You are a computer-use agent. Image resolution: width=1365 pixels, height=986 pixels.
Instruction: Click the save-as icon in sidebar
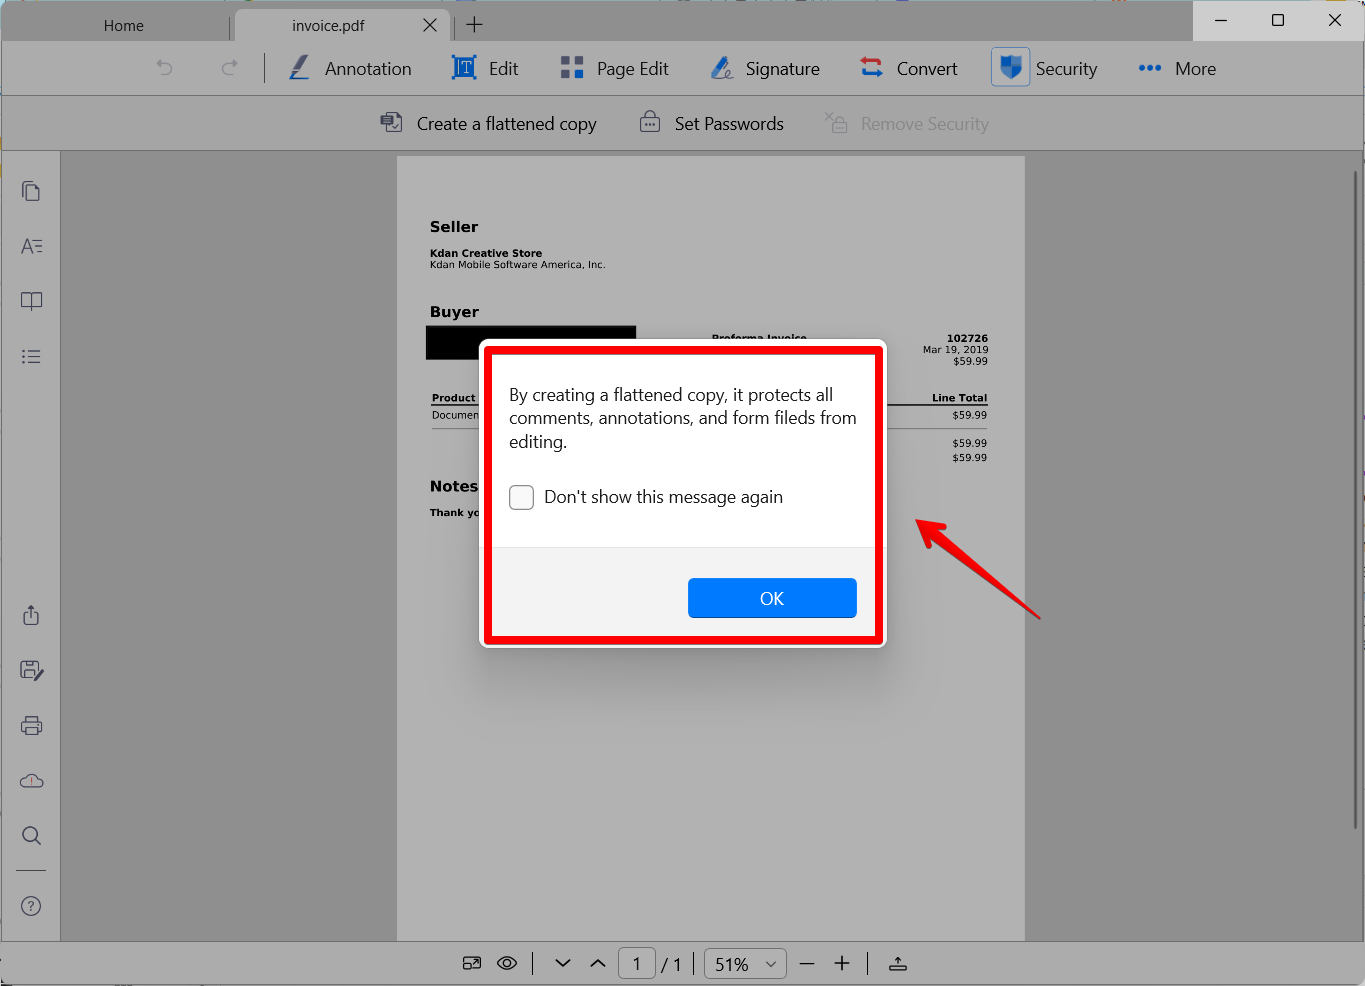(31, 670)
